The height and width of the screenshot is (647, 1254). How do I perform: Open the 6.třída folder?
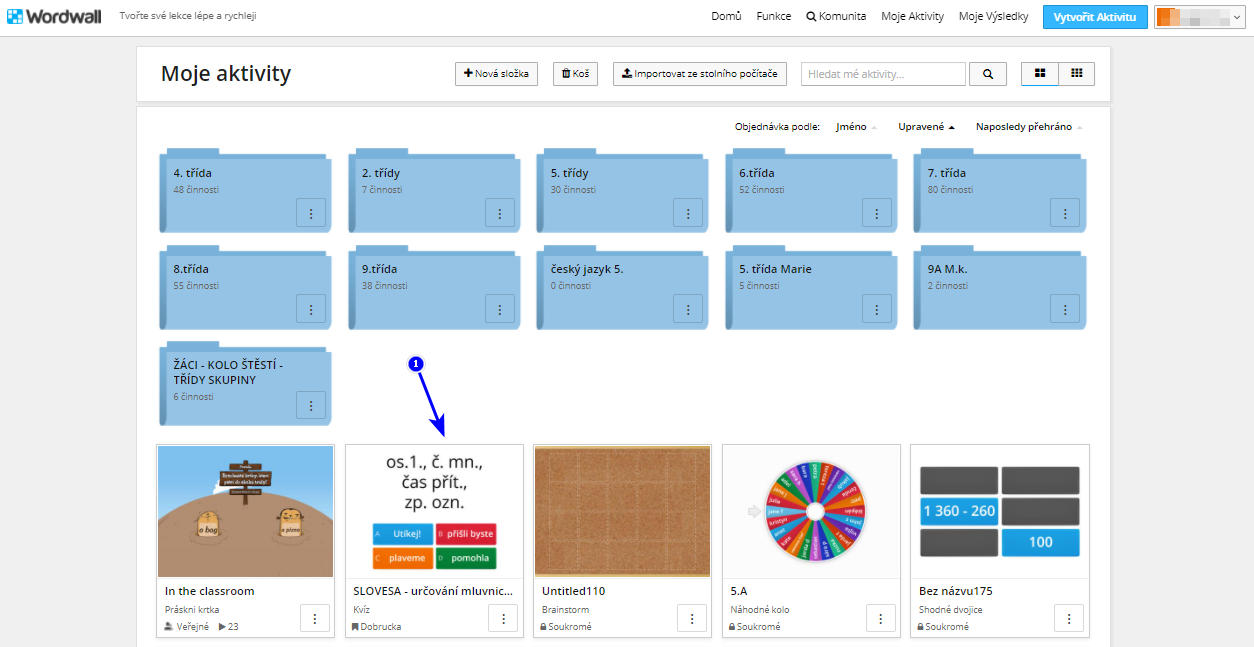[812, 192]
